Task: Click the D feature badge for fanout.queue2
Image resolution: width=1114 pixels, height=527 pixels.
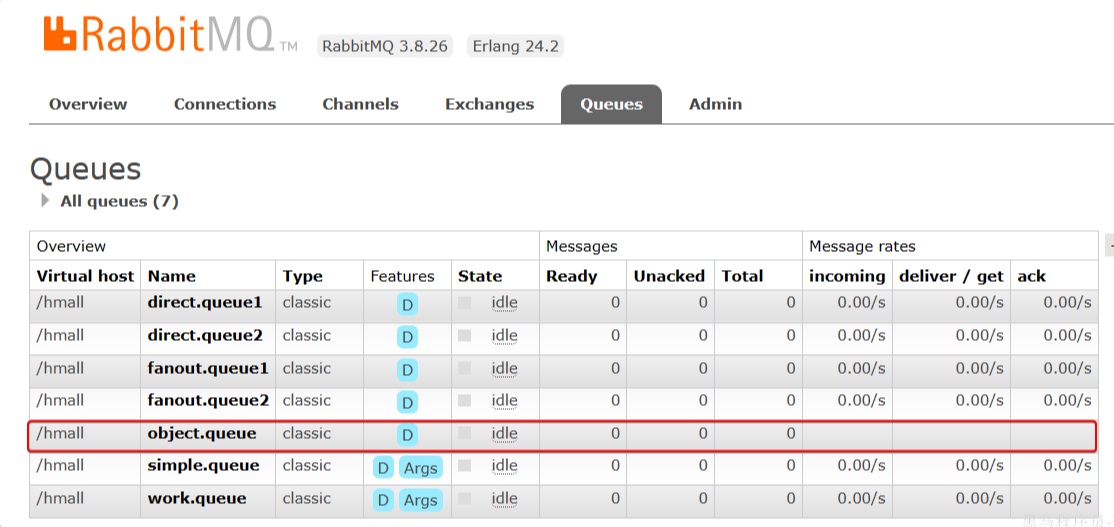Action: (x=407, y=402)
